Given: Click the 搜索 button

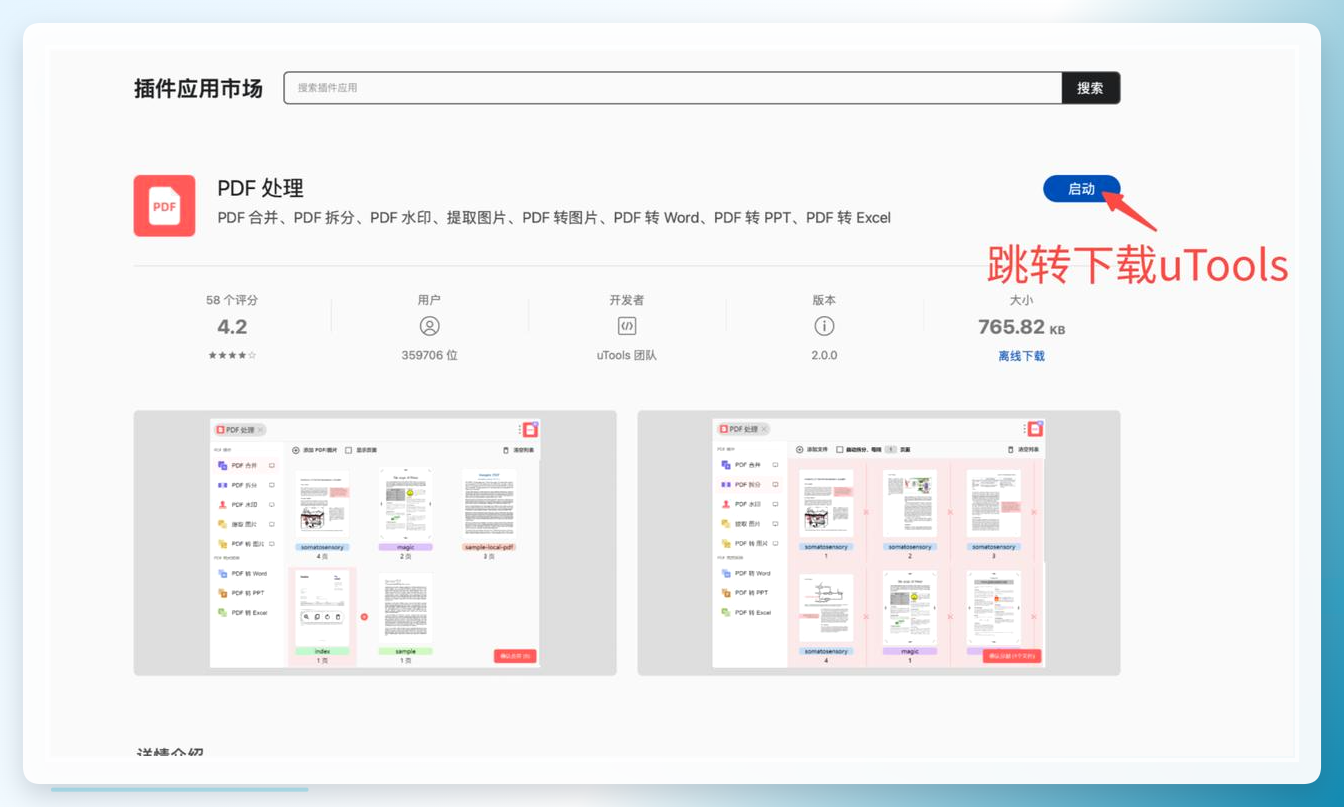Looking at the screenshot, I should [x=1091, y=88].
